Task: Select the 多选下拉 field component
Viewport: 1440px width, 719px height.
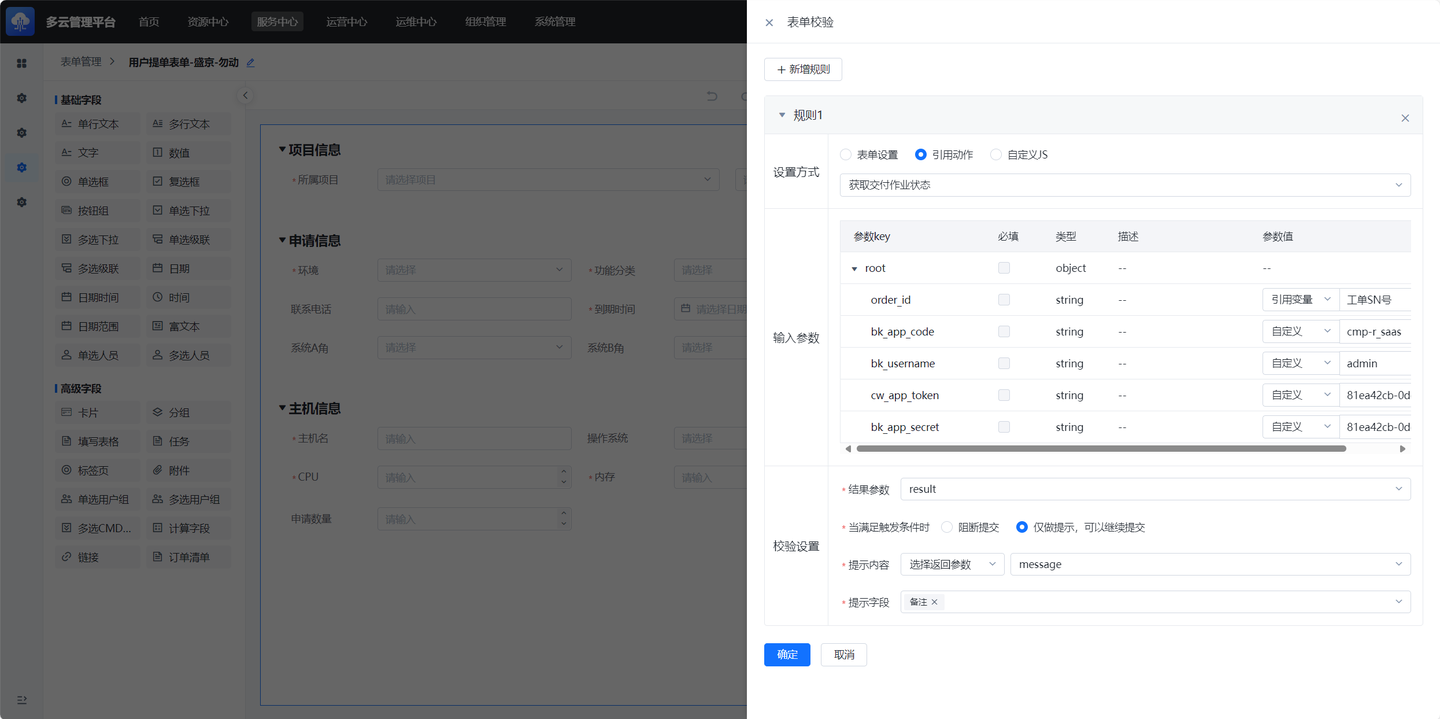Action: [97, 240]
